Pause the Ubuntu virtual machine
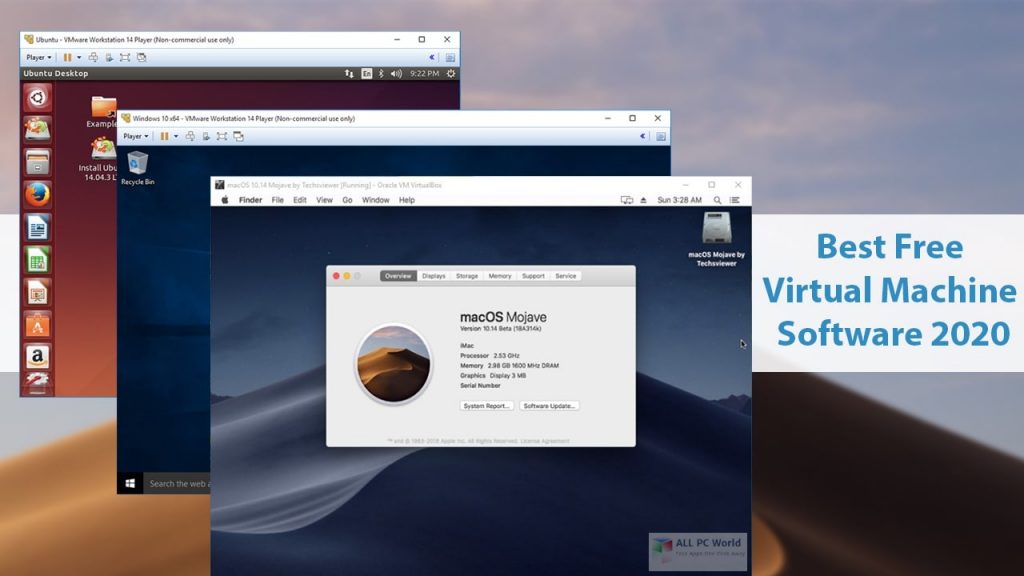Image resolution: width=1024 pixels, height=576 pixels. tap(67, 57)
